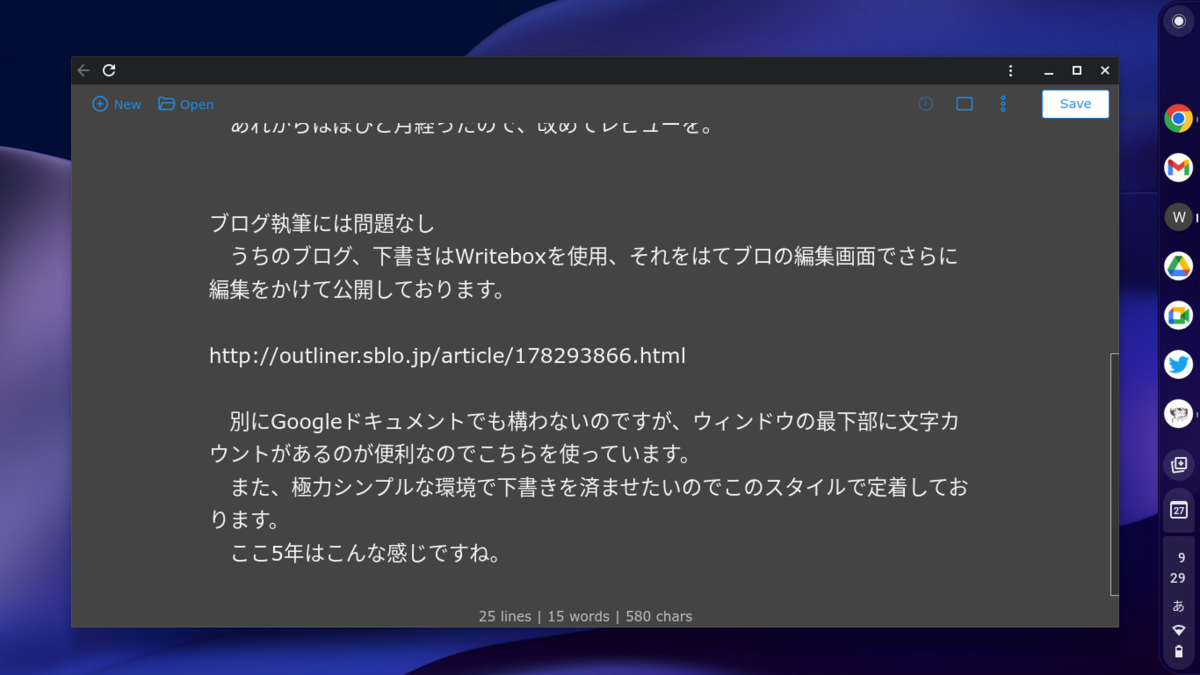Viewport: 1200px width, 675px height.
Task: Open Twitter from the shelf
Action: [1178, 364]
